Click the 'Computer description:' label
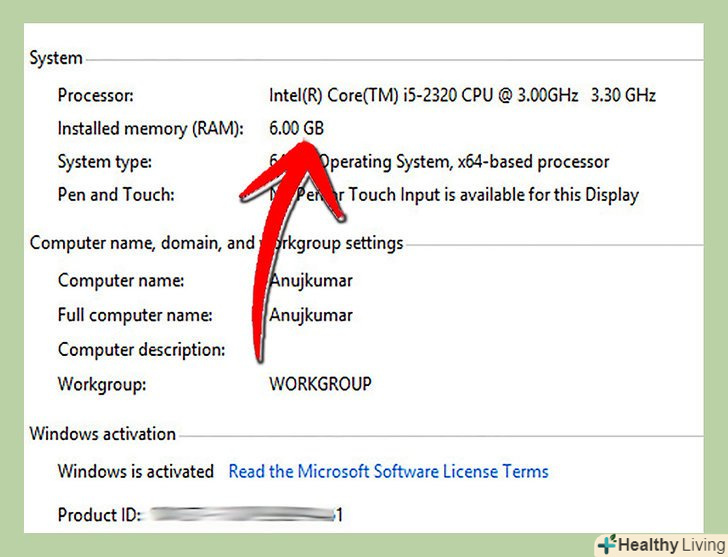This screenshot has width=728, height=557. [x=142, y=350]
